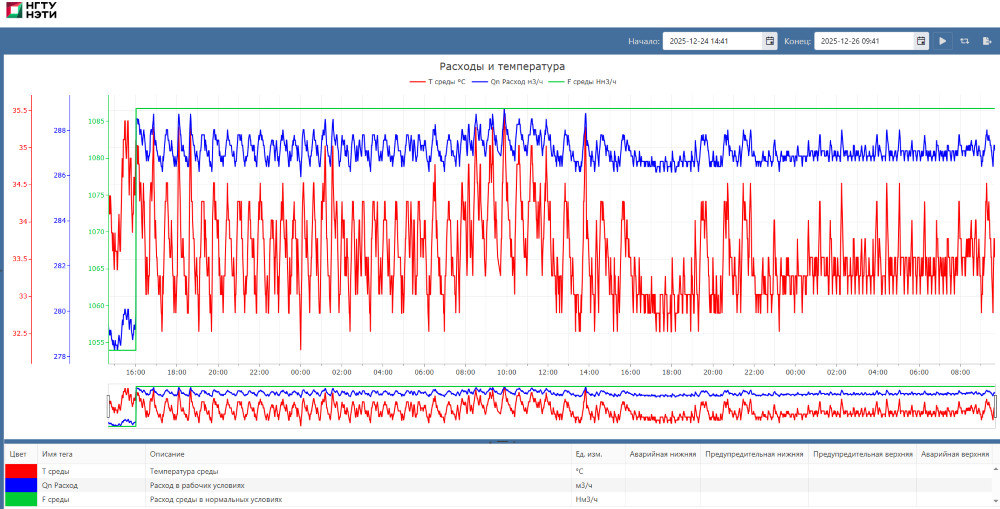Click the Конец date-time input field
1000x509 pixels.
tap(863, 41)
